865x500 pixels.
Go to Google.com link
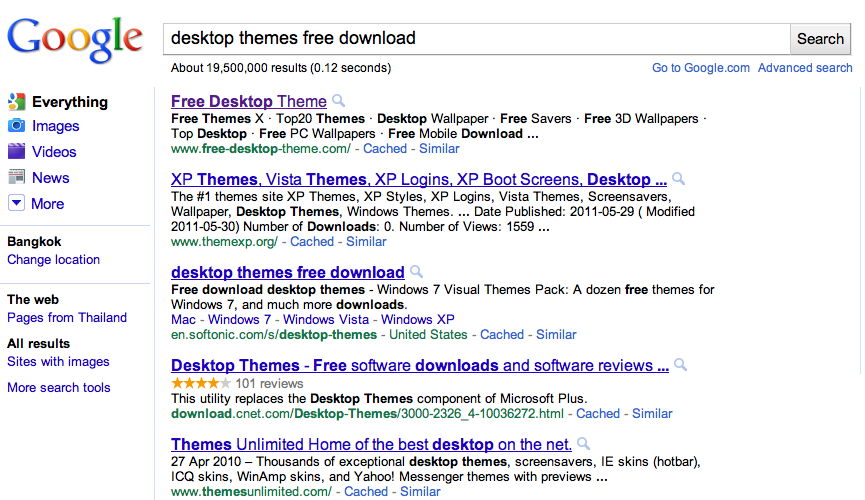pyautogui.click(x=701, y=68)
